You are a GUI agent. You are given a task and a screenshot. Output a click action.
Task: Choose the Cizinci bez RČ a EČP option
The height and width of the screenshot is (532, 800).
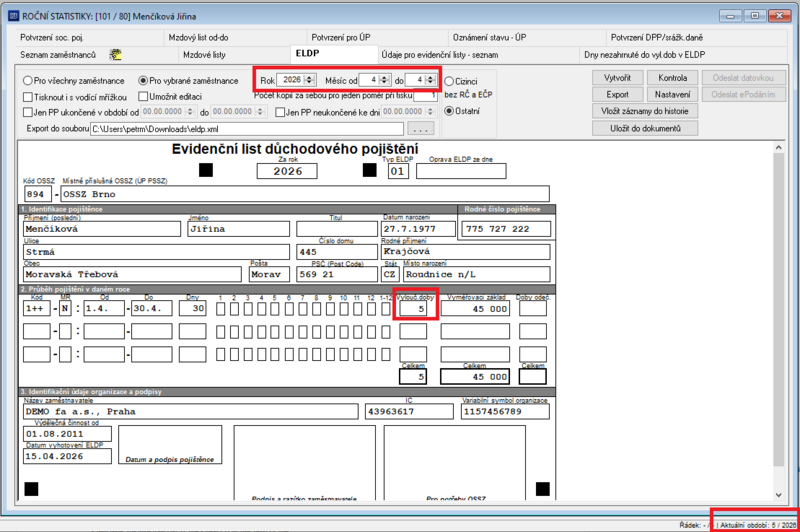point(449,81)
